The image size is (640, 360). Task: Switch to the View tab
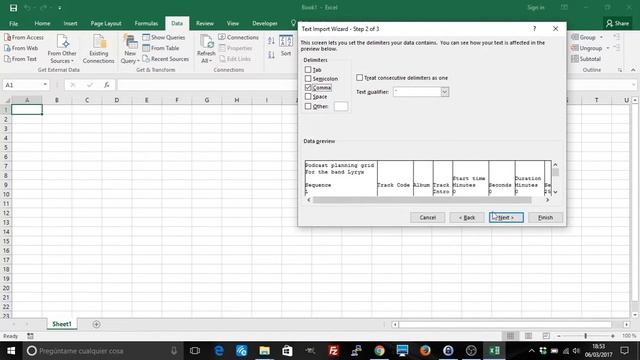tap(233, 23)
